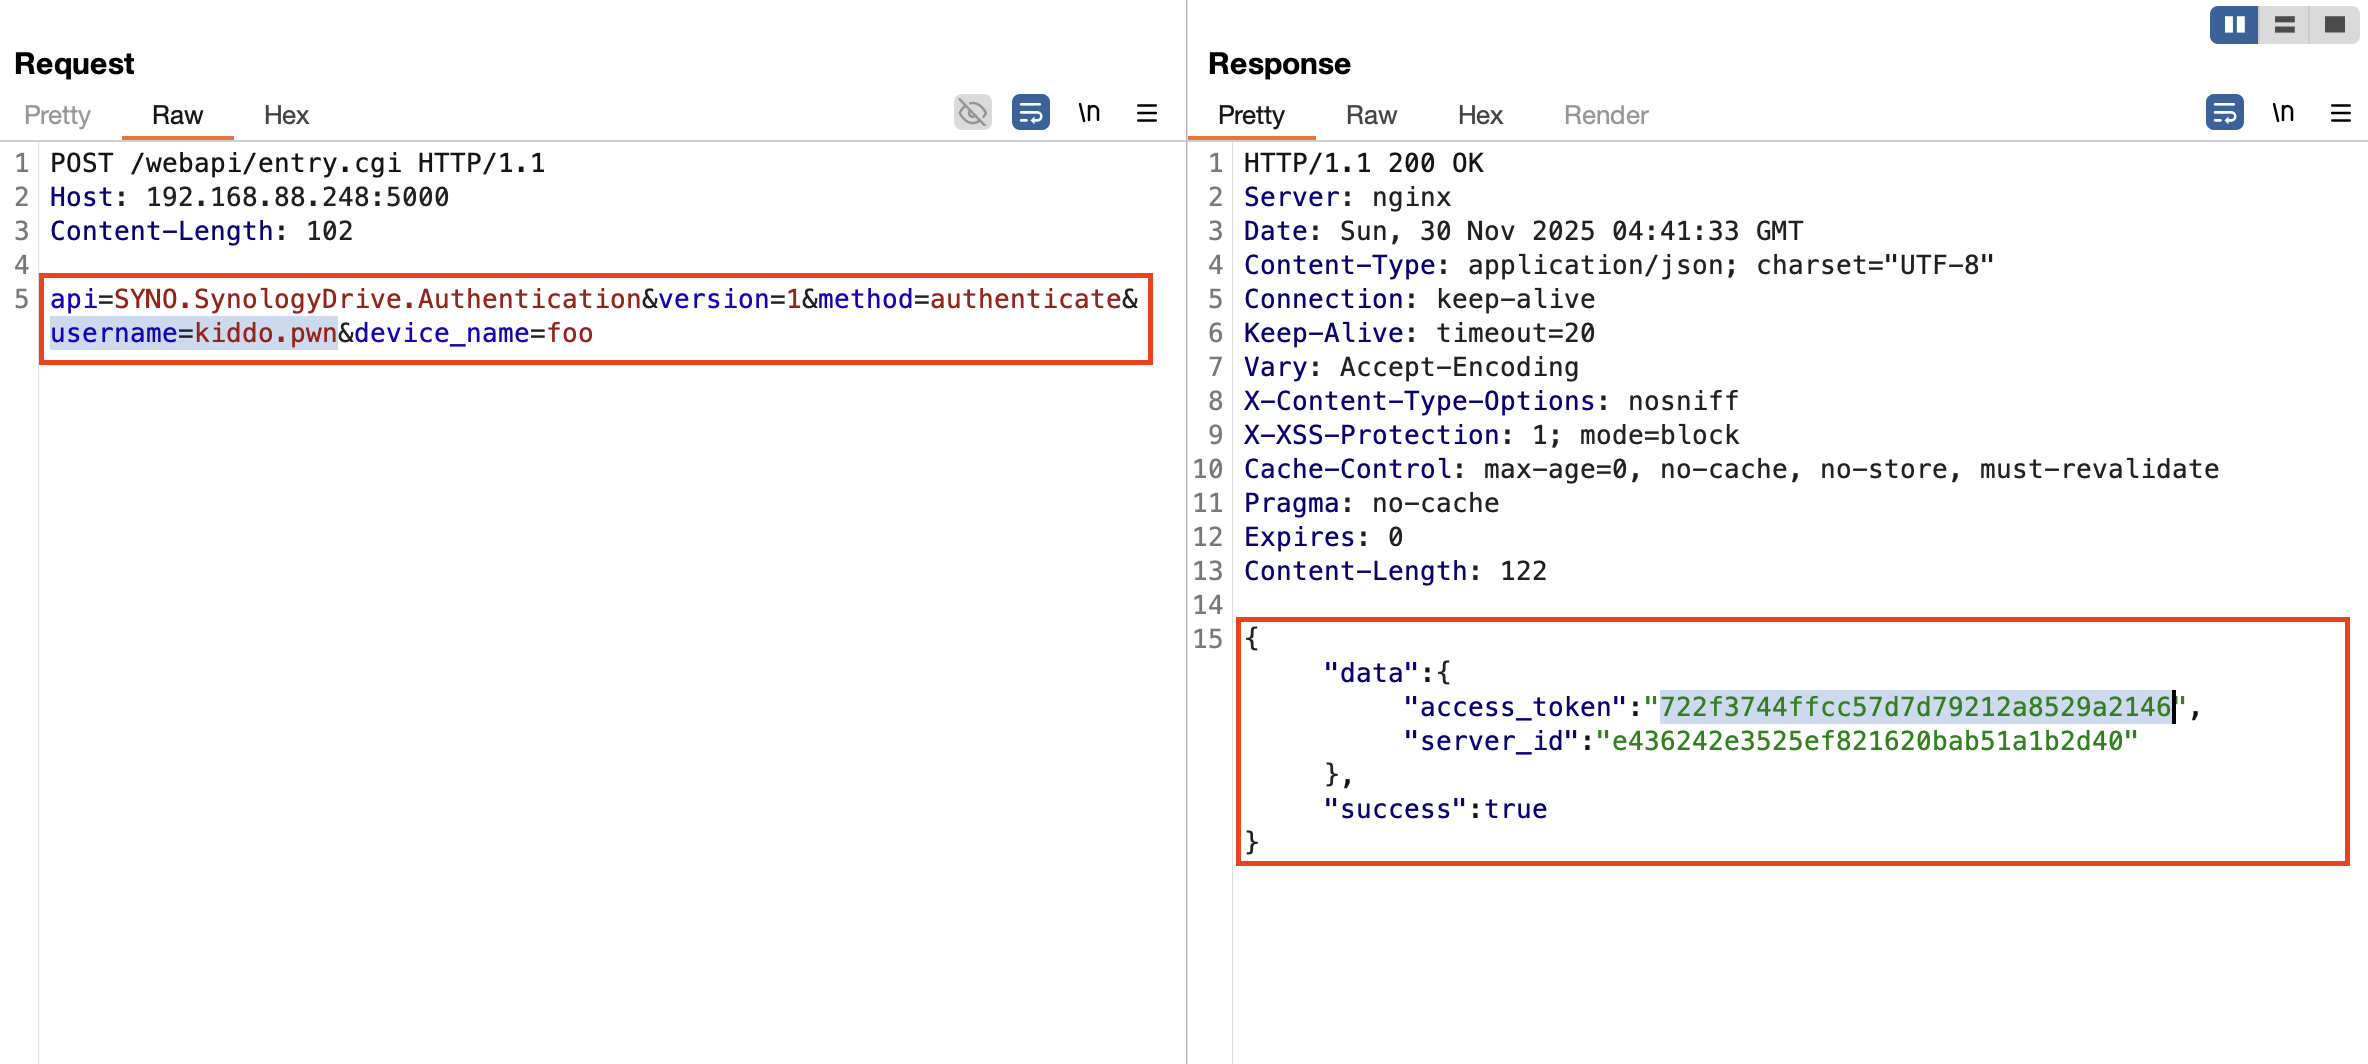Open the Raw tab in Response
Viewport: 2368px width, 1064px height.
pos(1371,115)
